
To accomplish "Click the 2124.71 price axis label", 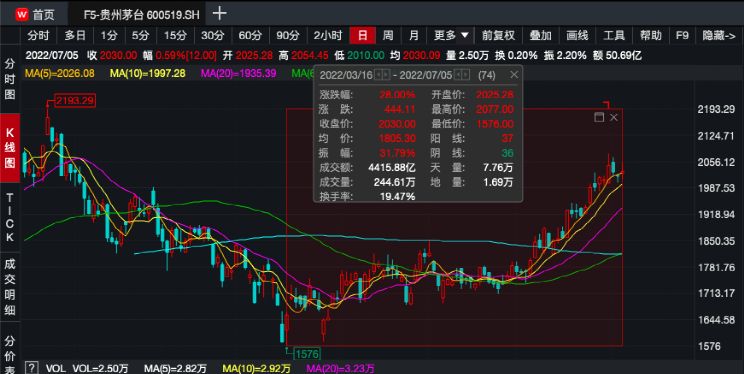I will tap(716, 137).
